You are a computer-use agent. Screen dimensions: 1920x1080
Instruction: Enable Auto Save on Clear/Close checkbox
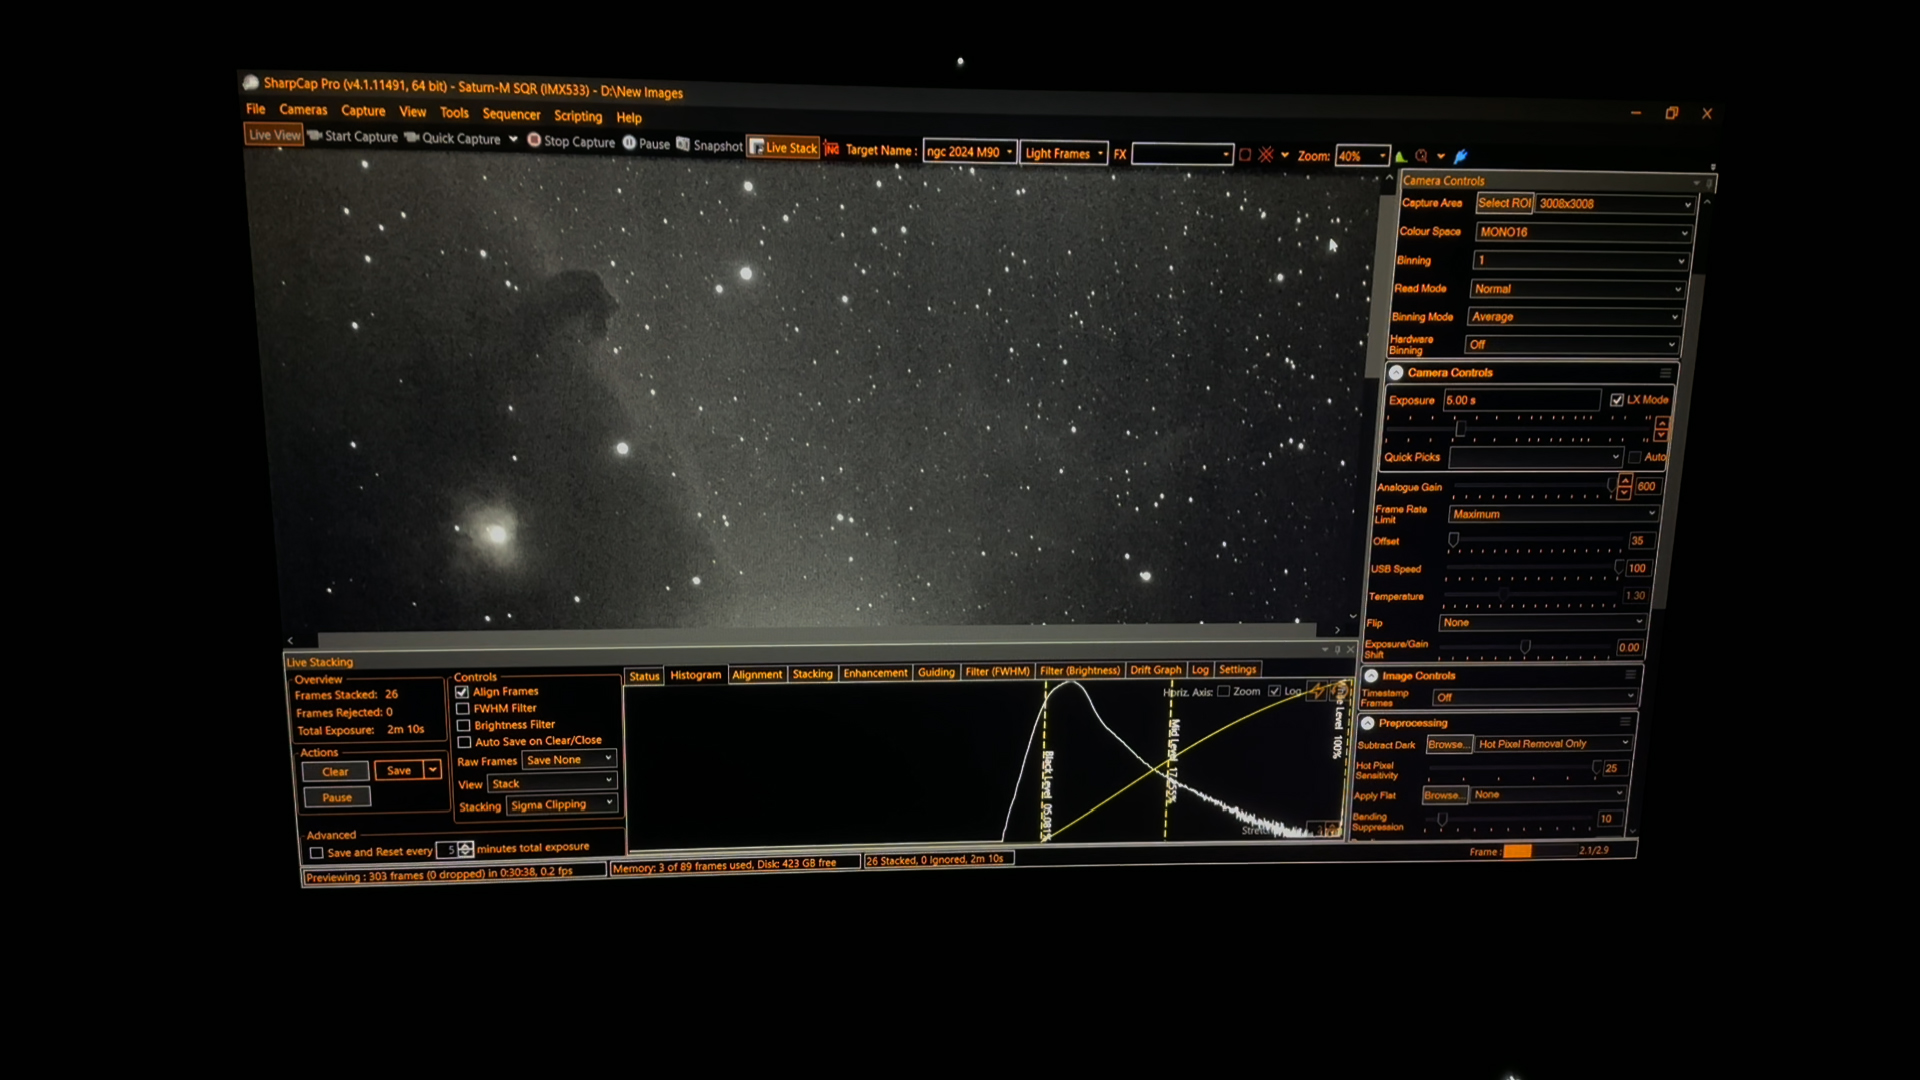point(465,742)
